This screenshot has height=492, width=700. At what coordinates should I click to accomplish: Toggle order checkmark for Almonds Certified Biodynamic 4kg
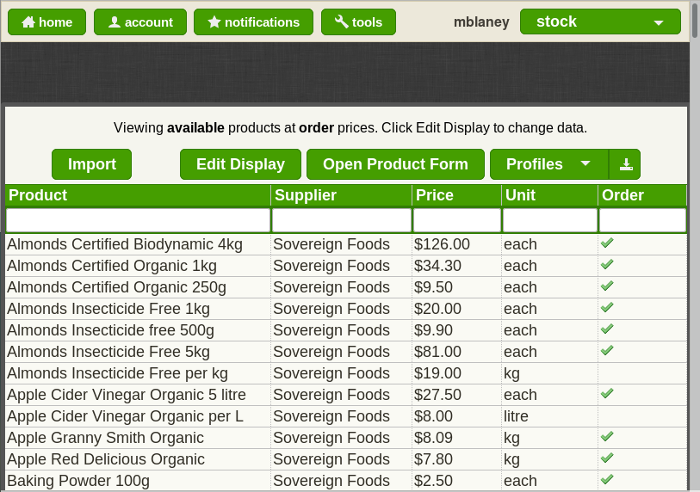(607, 243)
